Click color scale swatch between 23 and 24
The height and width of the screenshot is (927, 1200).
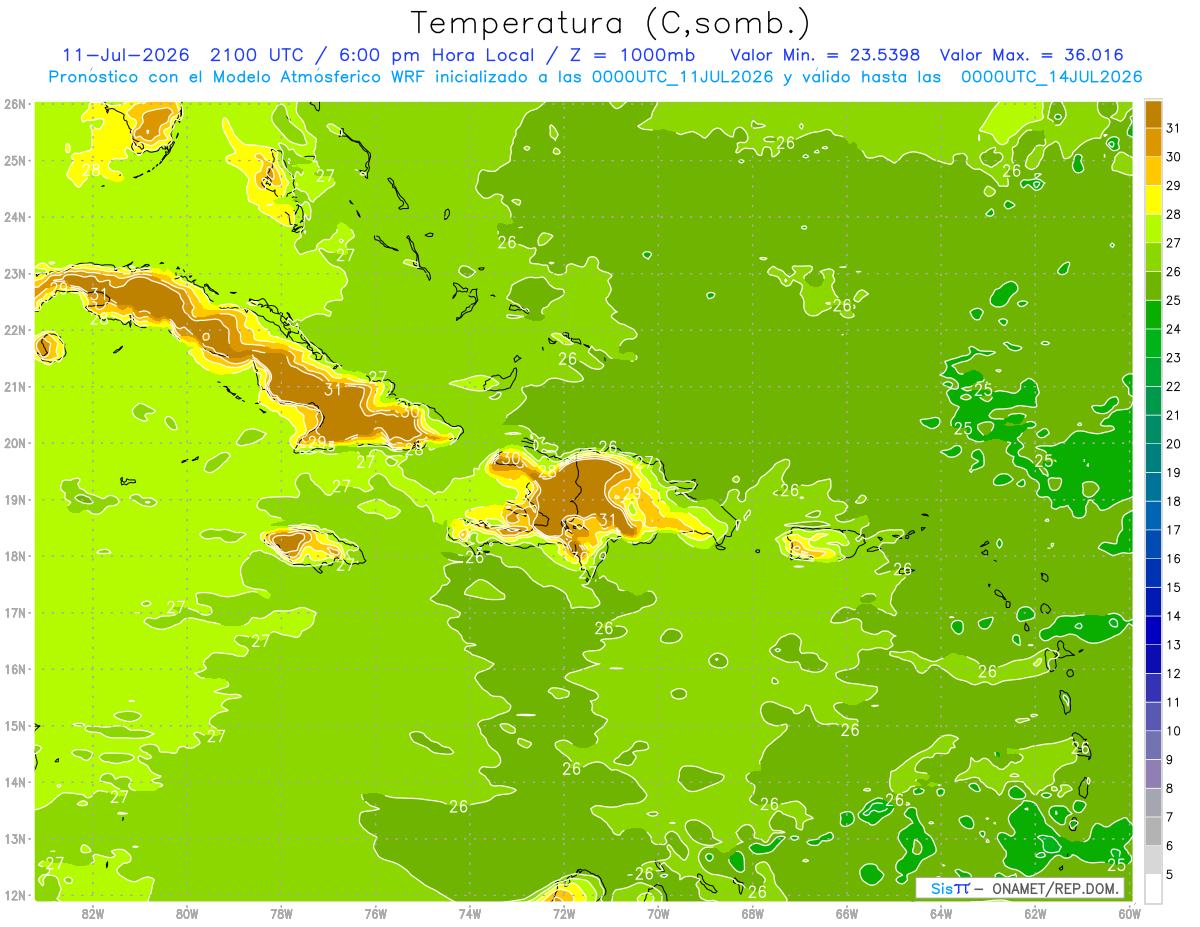click(1154, 343)
